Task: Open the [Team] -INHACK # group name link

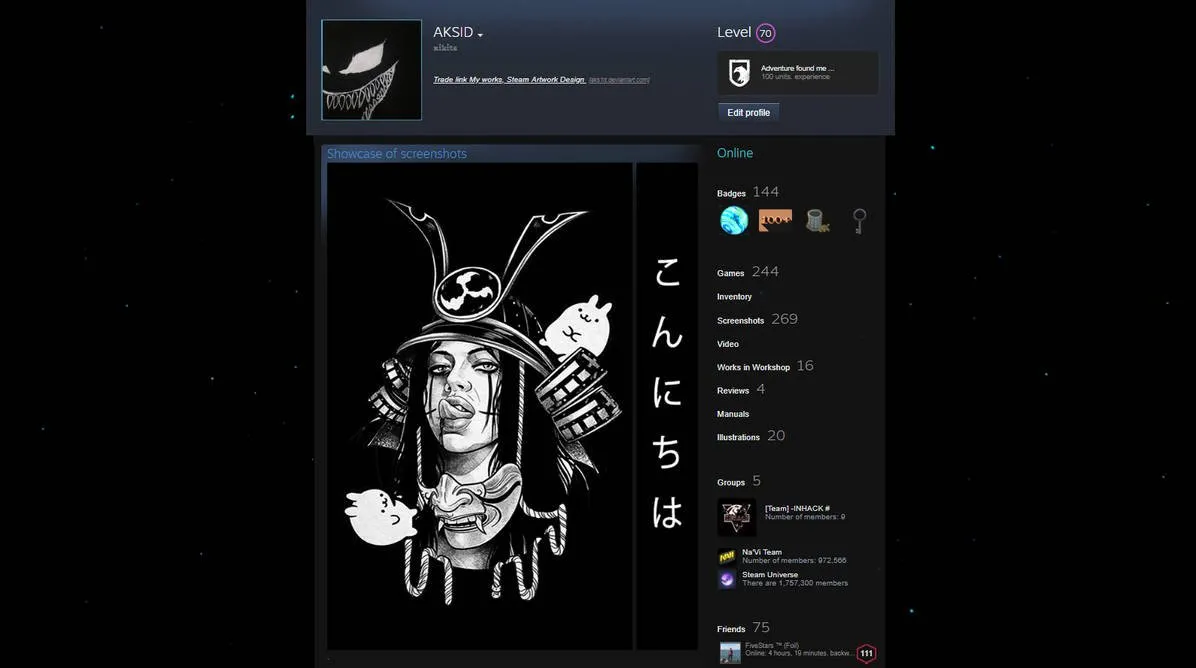Action: coord(797,509)
